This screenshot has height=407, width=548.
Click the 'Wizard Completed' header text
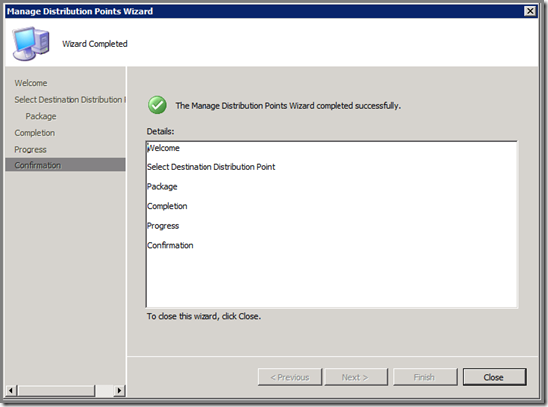[95, 44]
